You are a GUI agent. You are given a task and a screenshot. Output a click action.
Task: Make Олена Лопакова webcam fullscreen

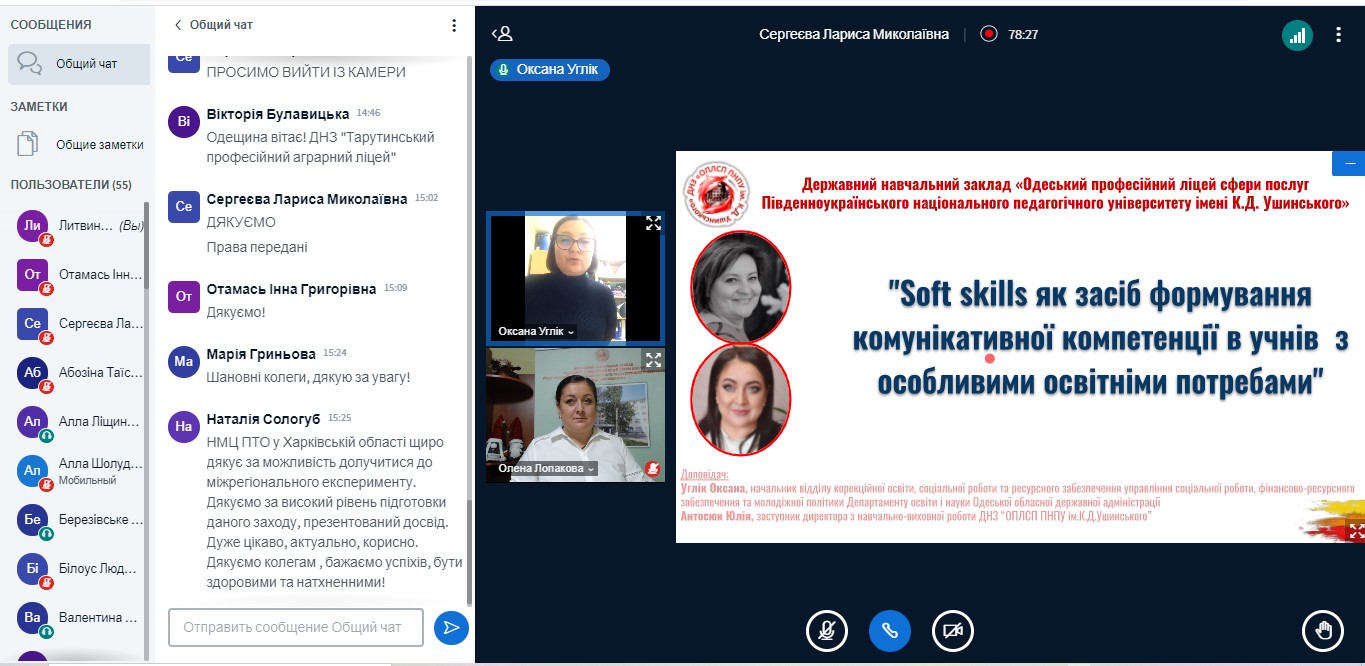(653, 360)
